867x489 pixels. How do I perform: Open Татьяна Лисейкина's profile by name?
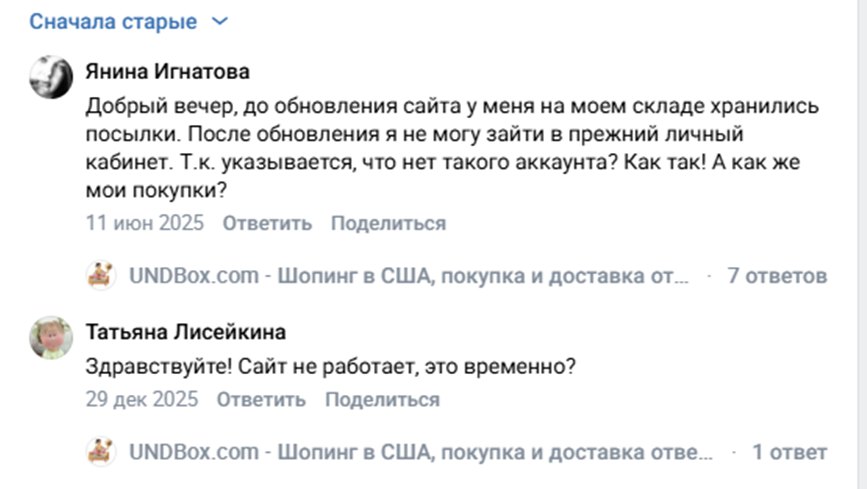click(x=186, y=332)
